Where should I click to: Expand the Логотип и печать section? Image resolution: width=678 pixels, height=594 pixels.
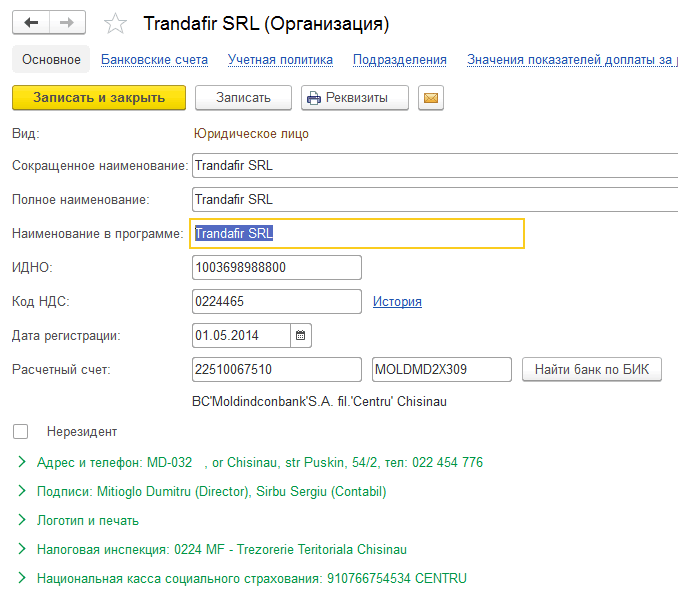coord(22,520)
